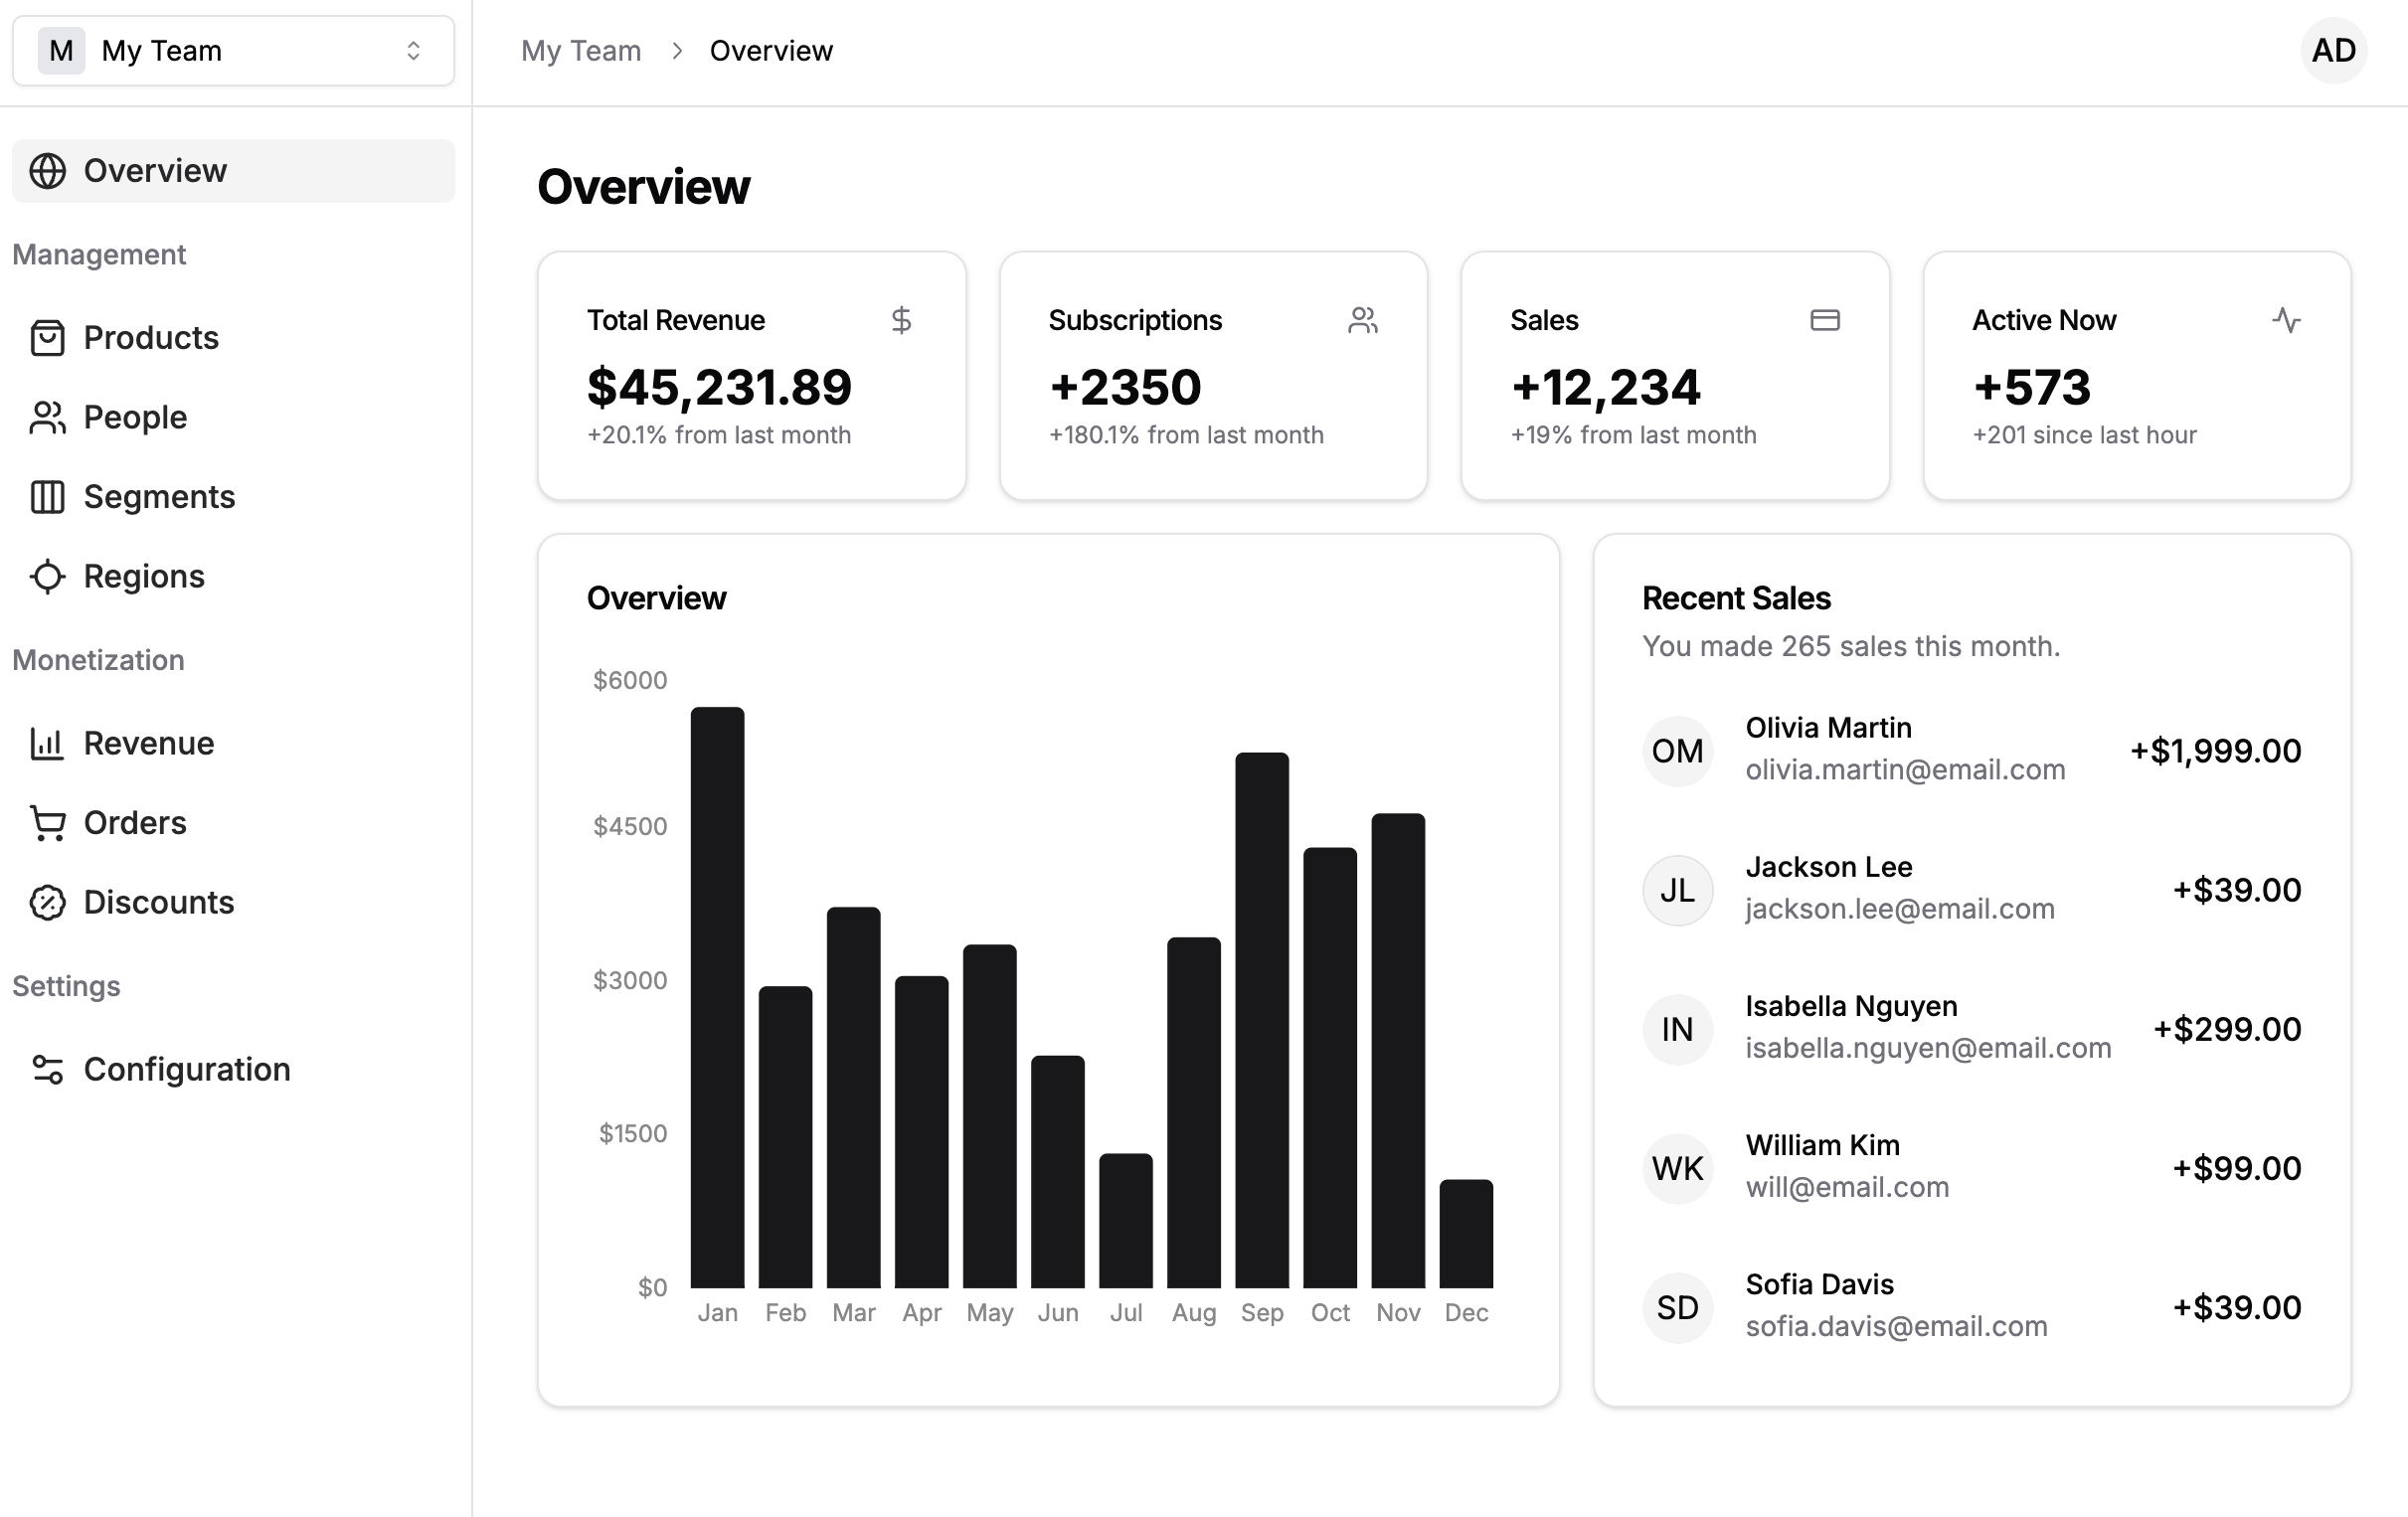2408x1517 pixels.
Task: Click the People sidebar icon
Action: pos(47,418)
